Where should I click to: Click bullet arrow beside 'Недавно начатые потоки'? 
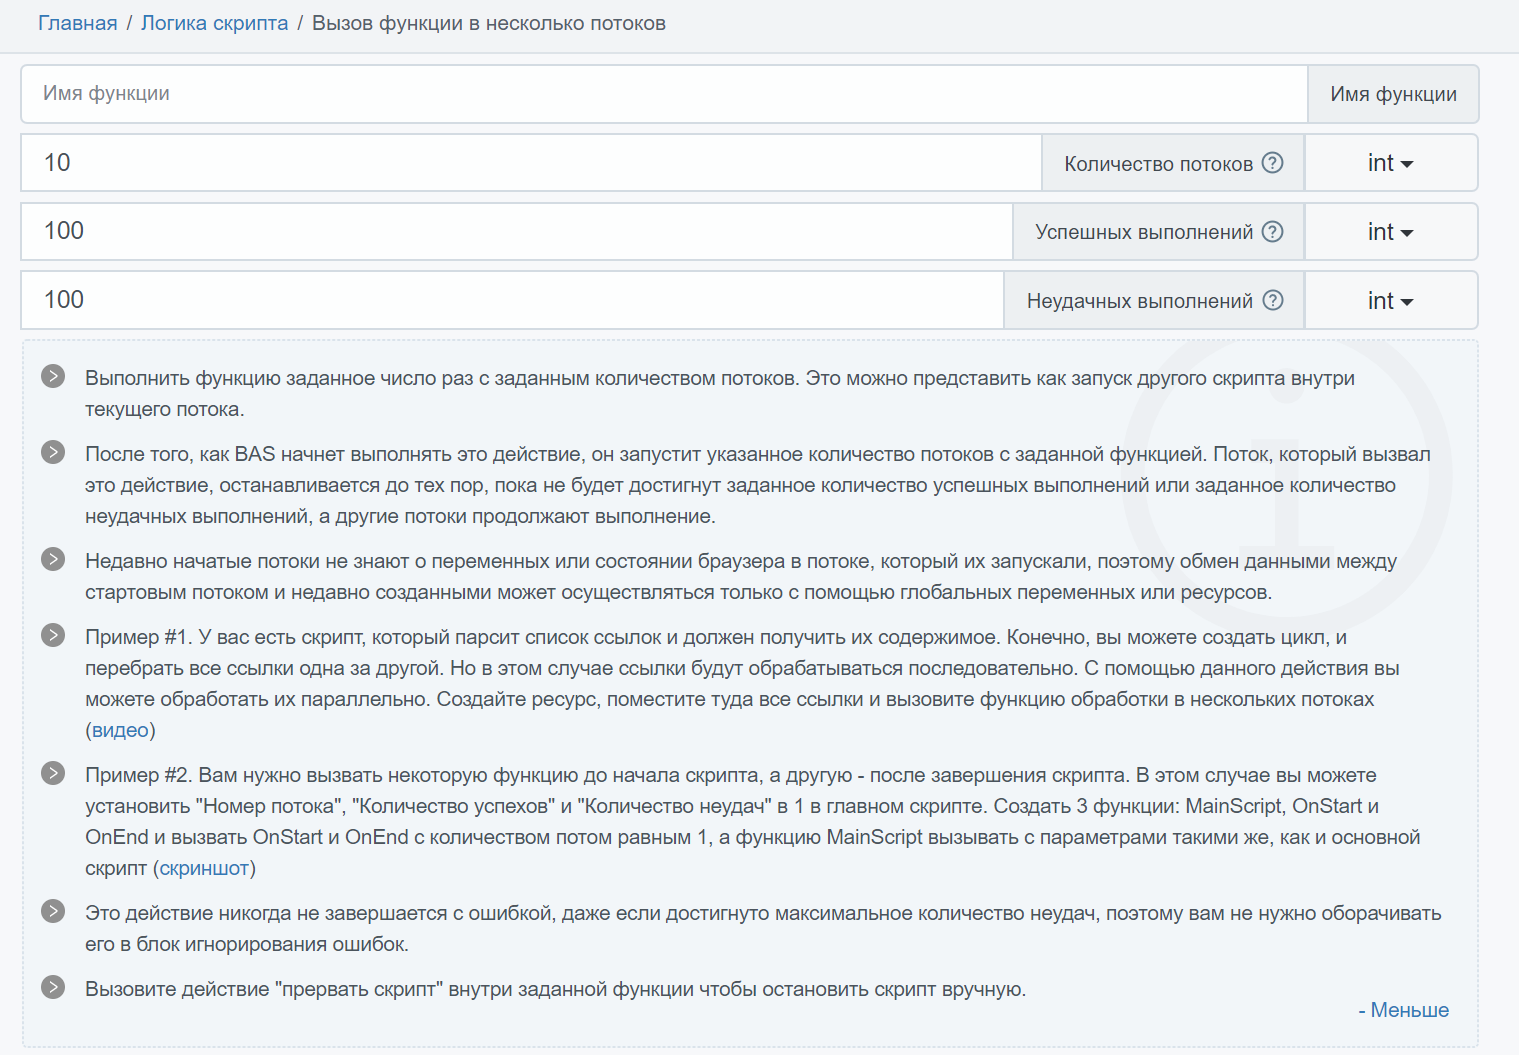(53, 559)
